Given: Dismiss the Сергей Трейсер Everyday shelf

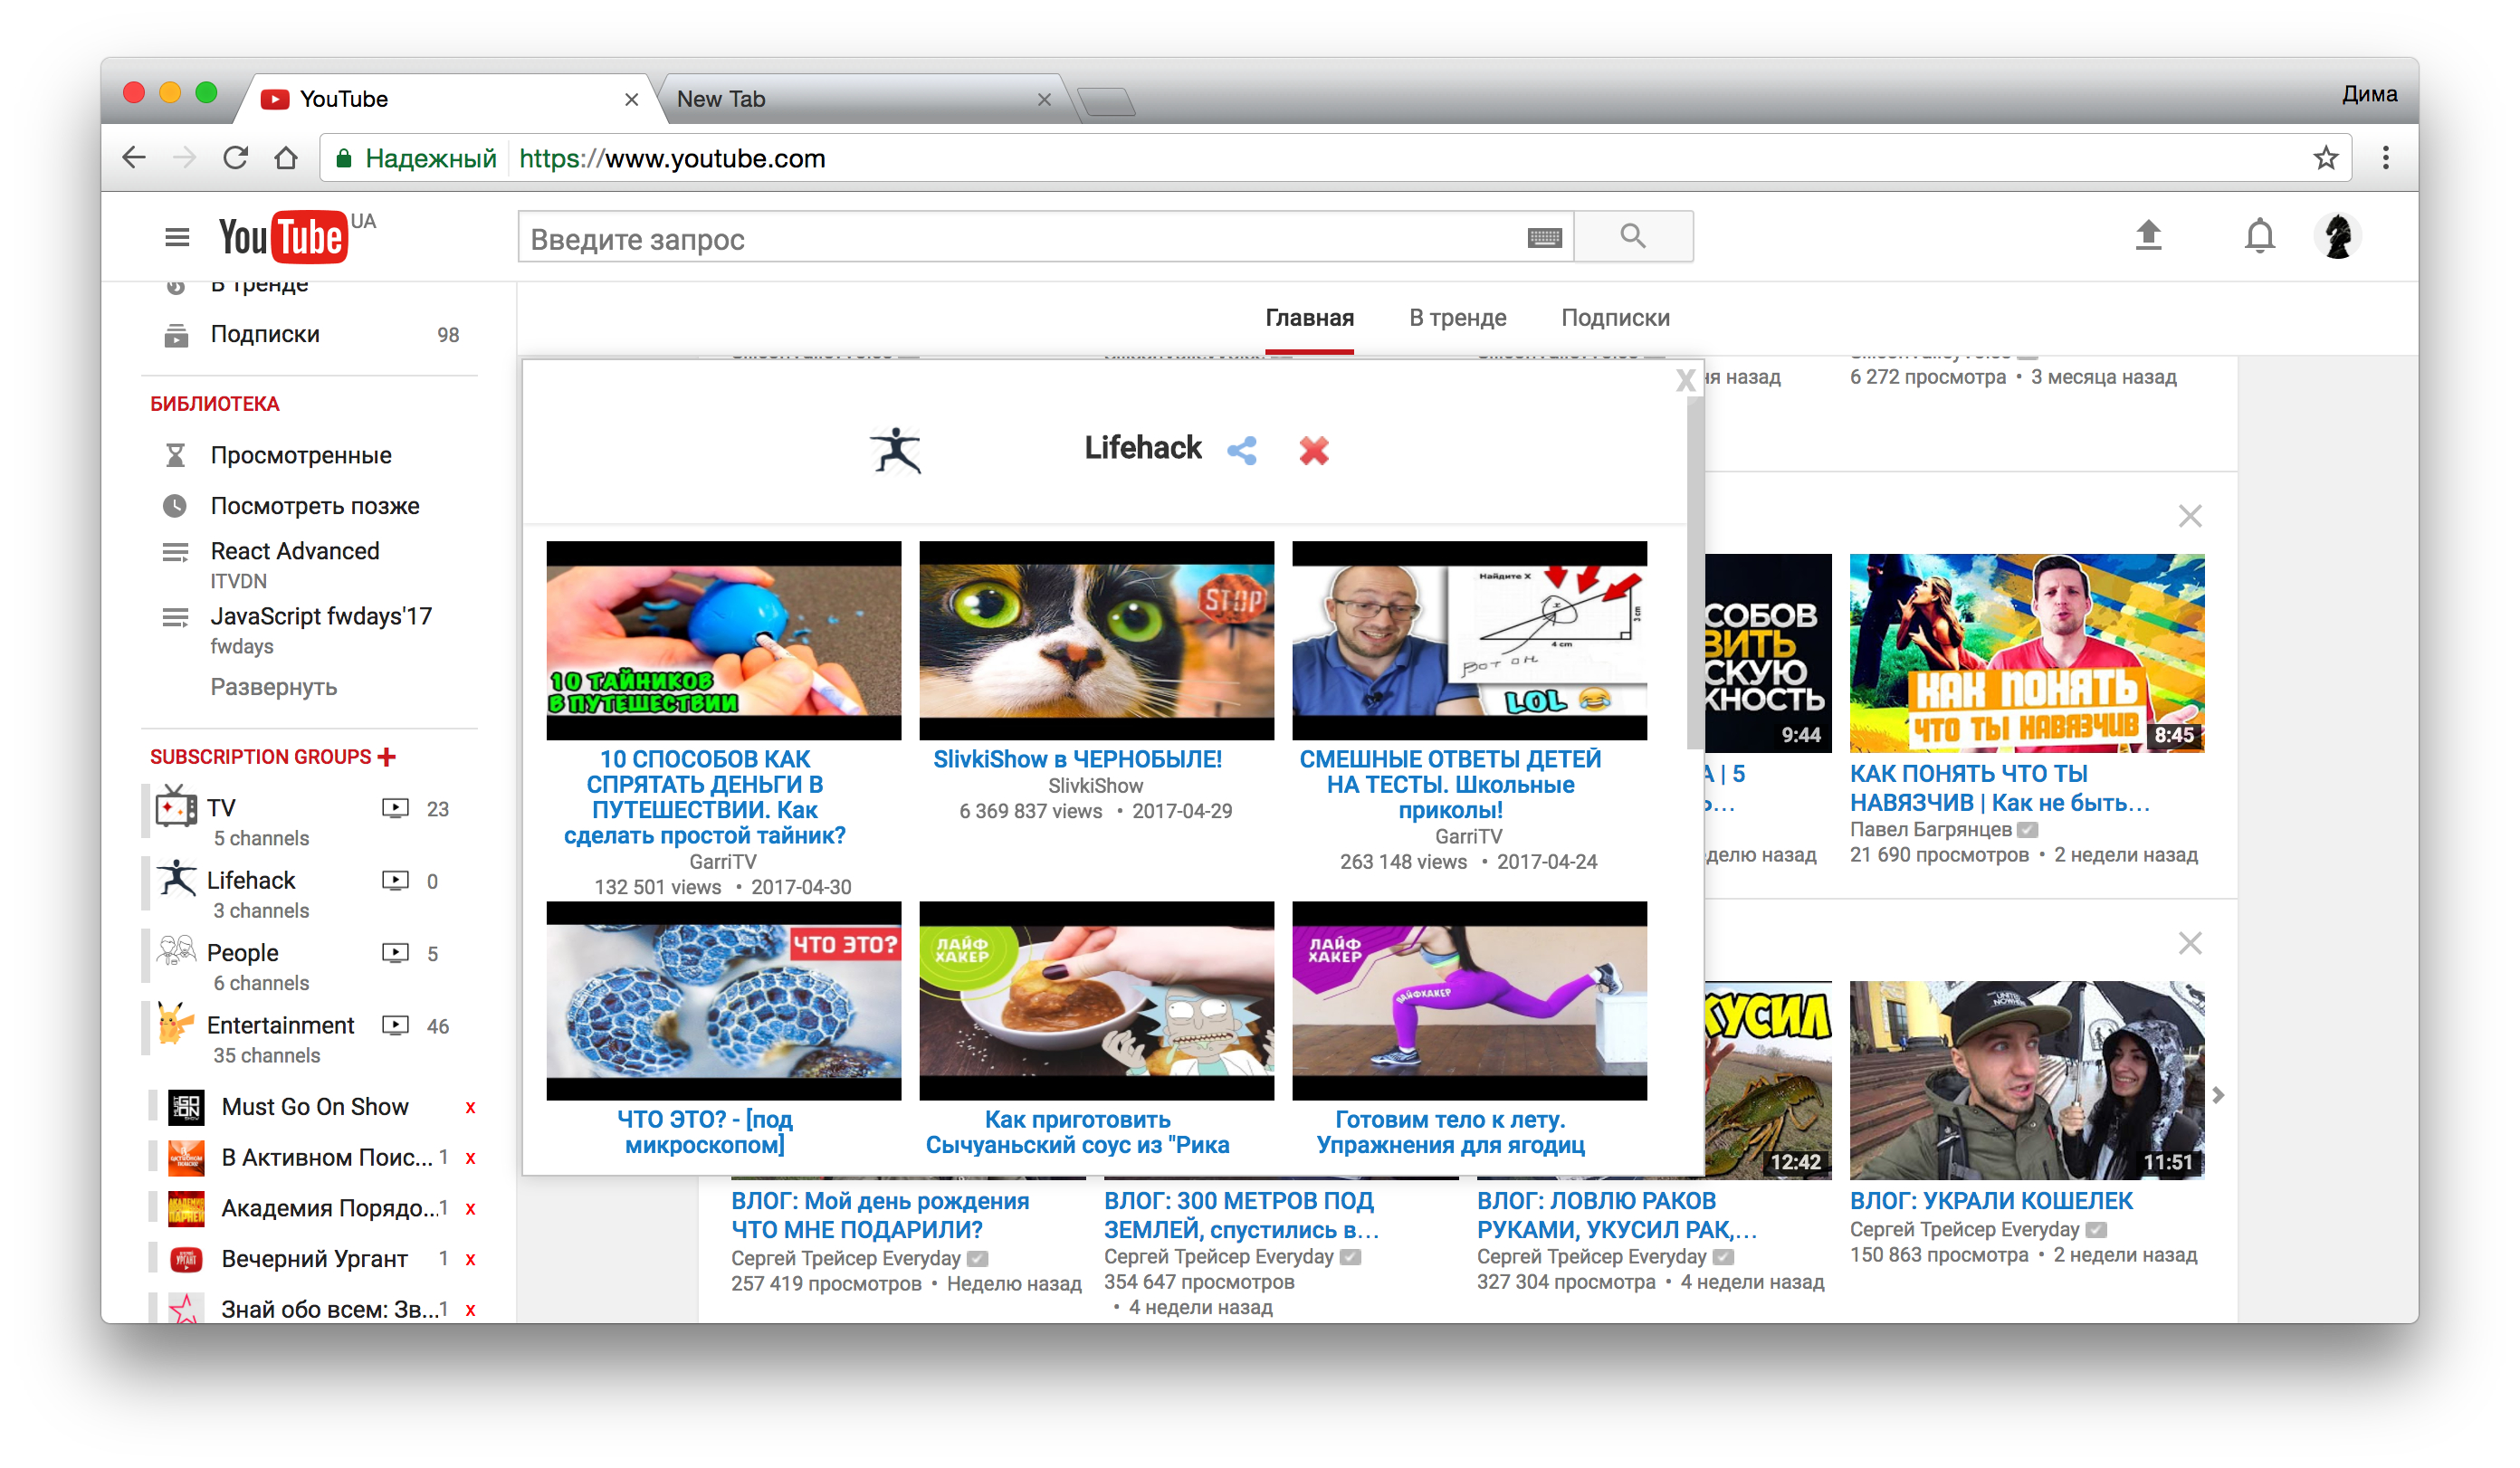Looking at the screenshot, I should 2190,943.
